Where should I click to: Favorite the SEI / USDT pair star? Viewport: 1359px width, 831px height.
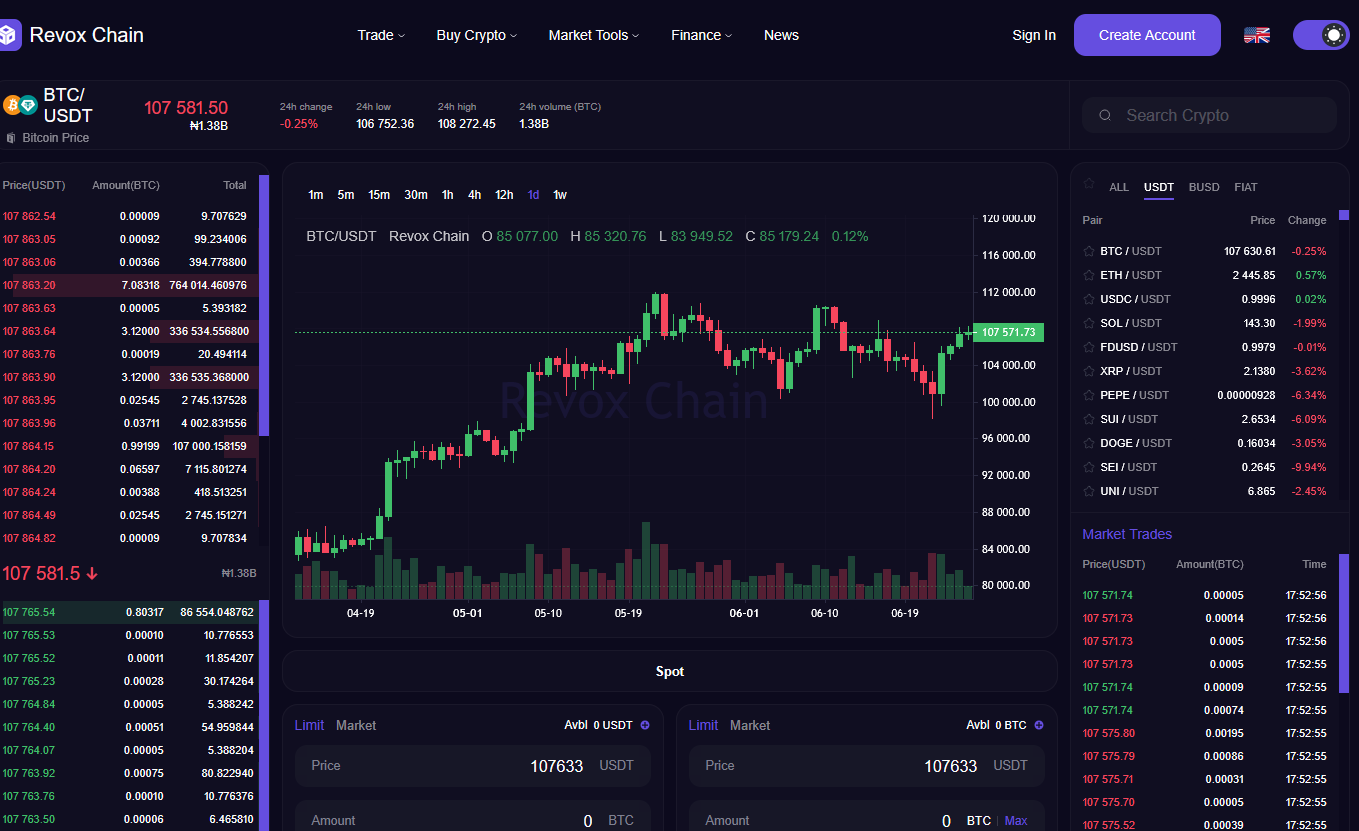pyautogui.click(x=1089, y=467)
